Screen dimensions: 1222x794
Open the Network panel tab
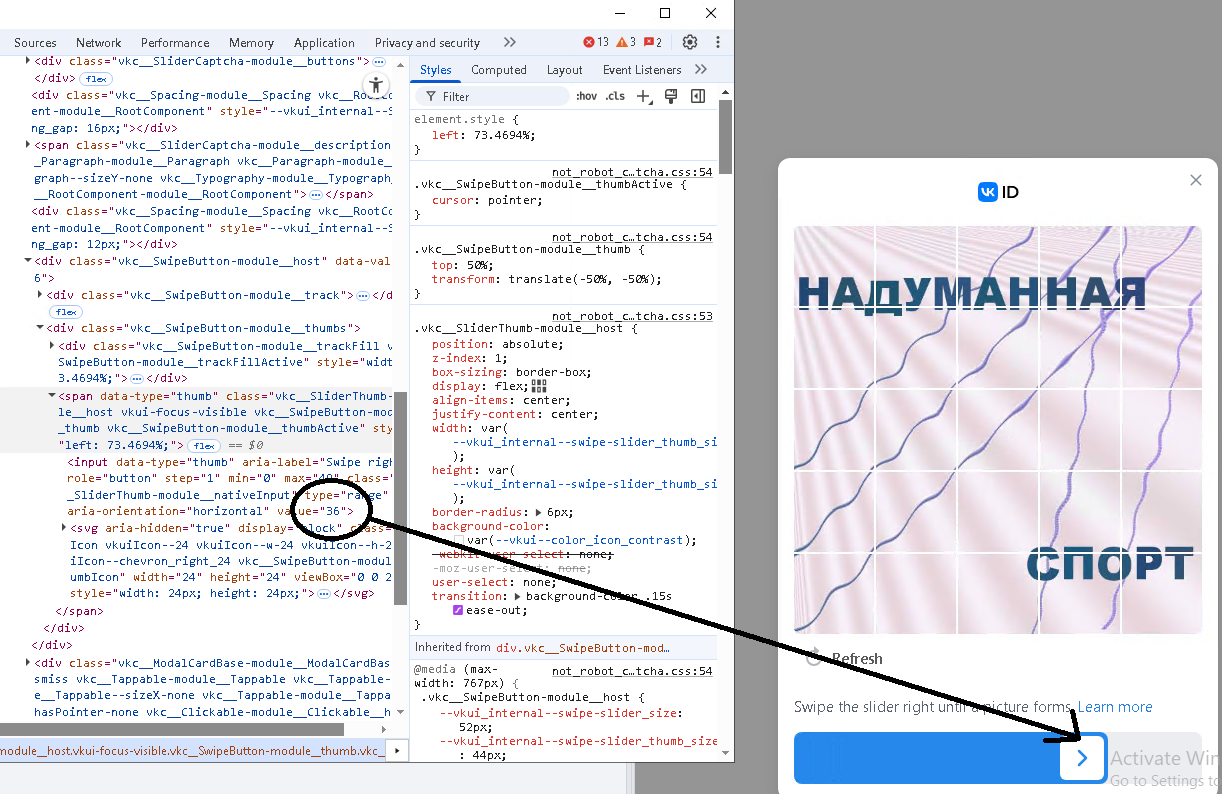(99, 42)
